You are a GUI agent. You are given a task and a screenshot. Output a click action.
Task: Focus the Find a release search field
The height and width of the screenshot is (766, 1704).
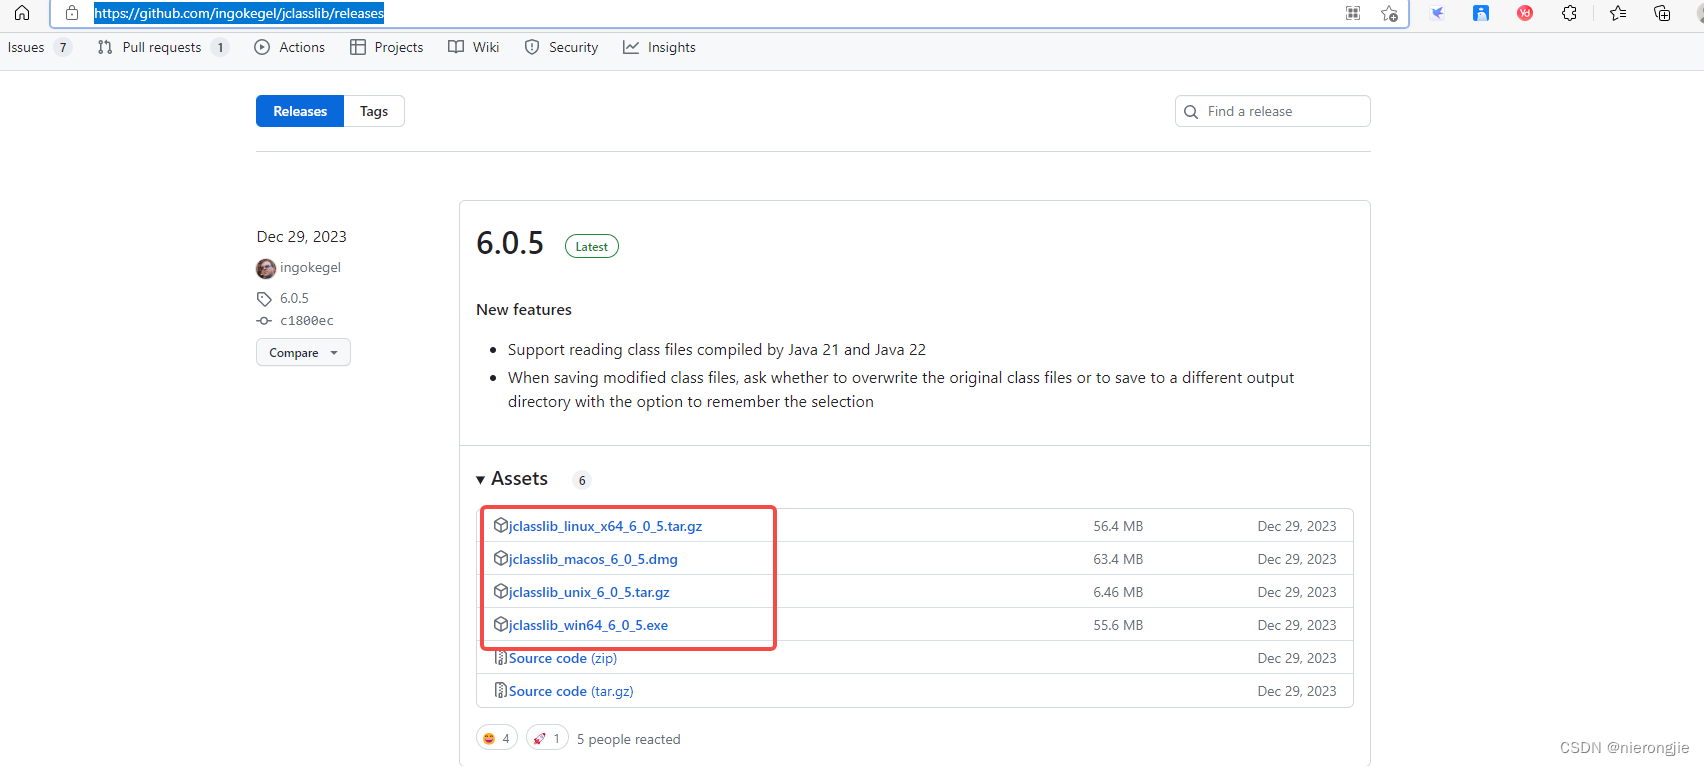click(x=1272, y=111)
